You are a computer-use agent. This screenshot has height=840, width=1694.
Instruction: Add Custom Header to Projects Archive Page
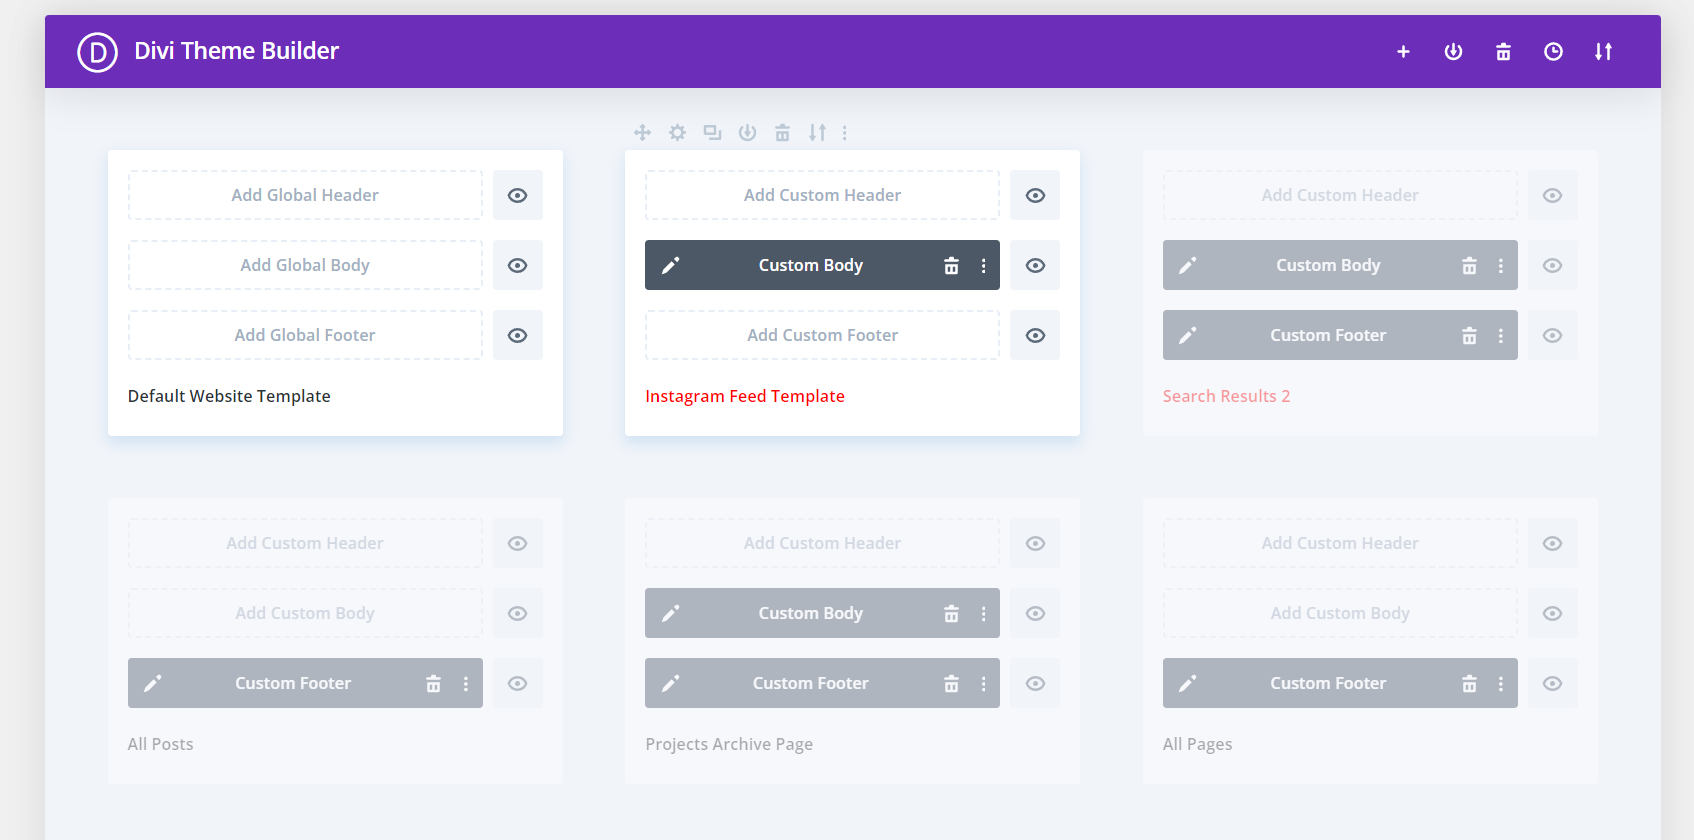822,543
